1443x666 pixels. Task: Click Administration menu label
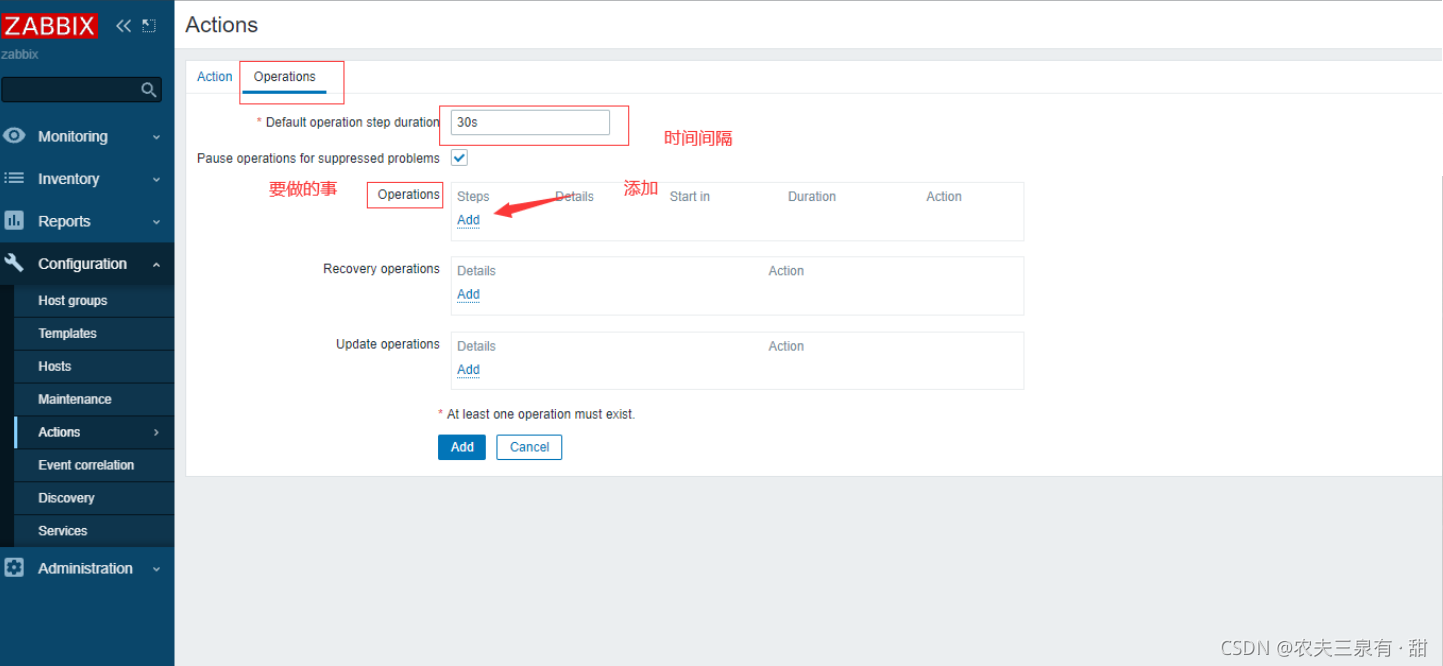(x=85, y=568)
